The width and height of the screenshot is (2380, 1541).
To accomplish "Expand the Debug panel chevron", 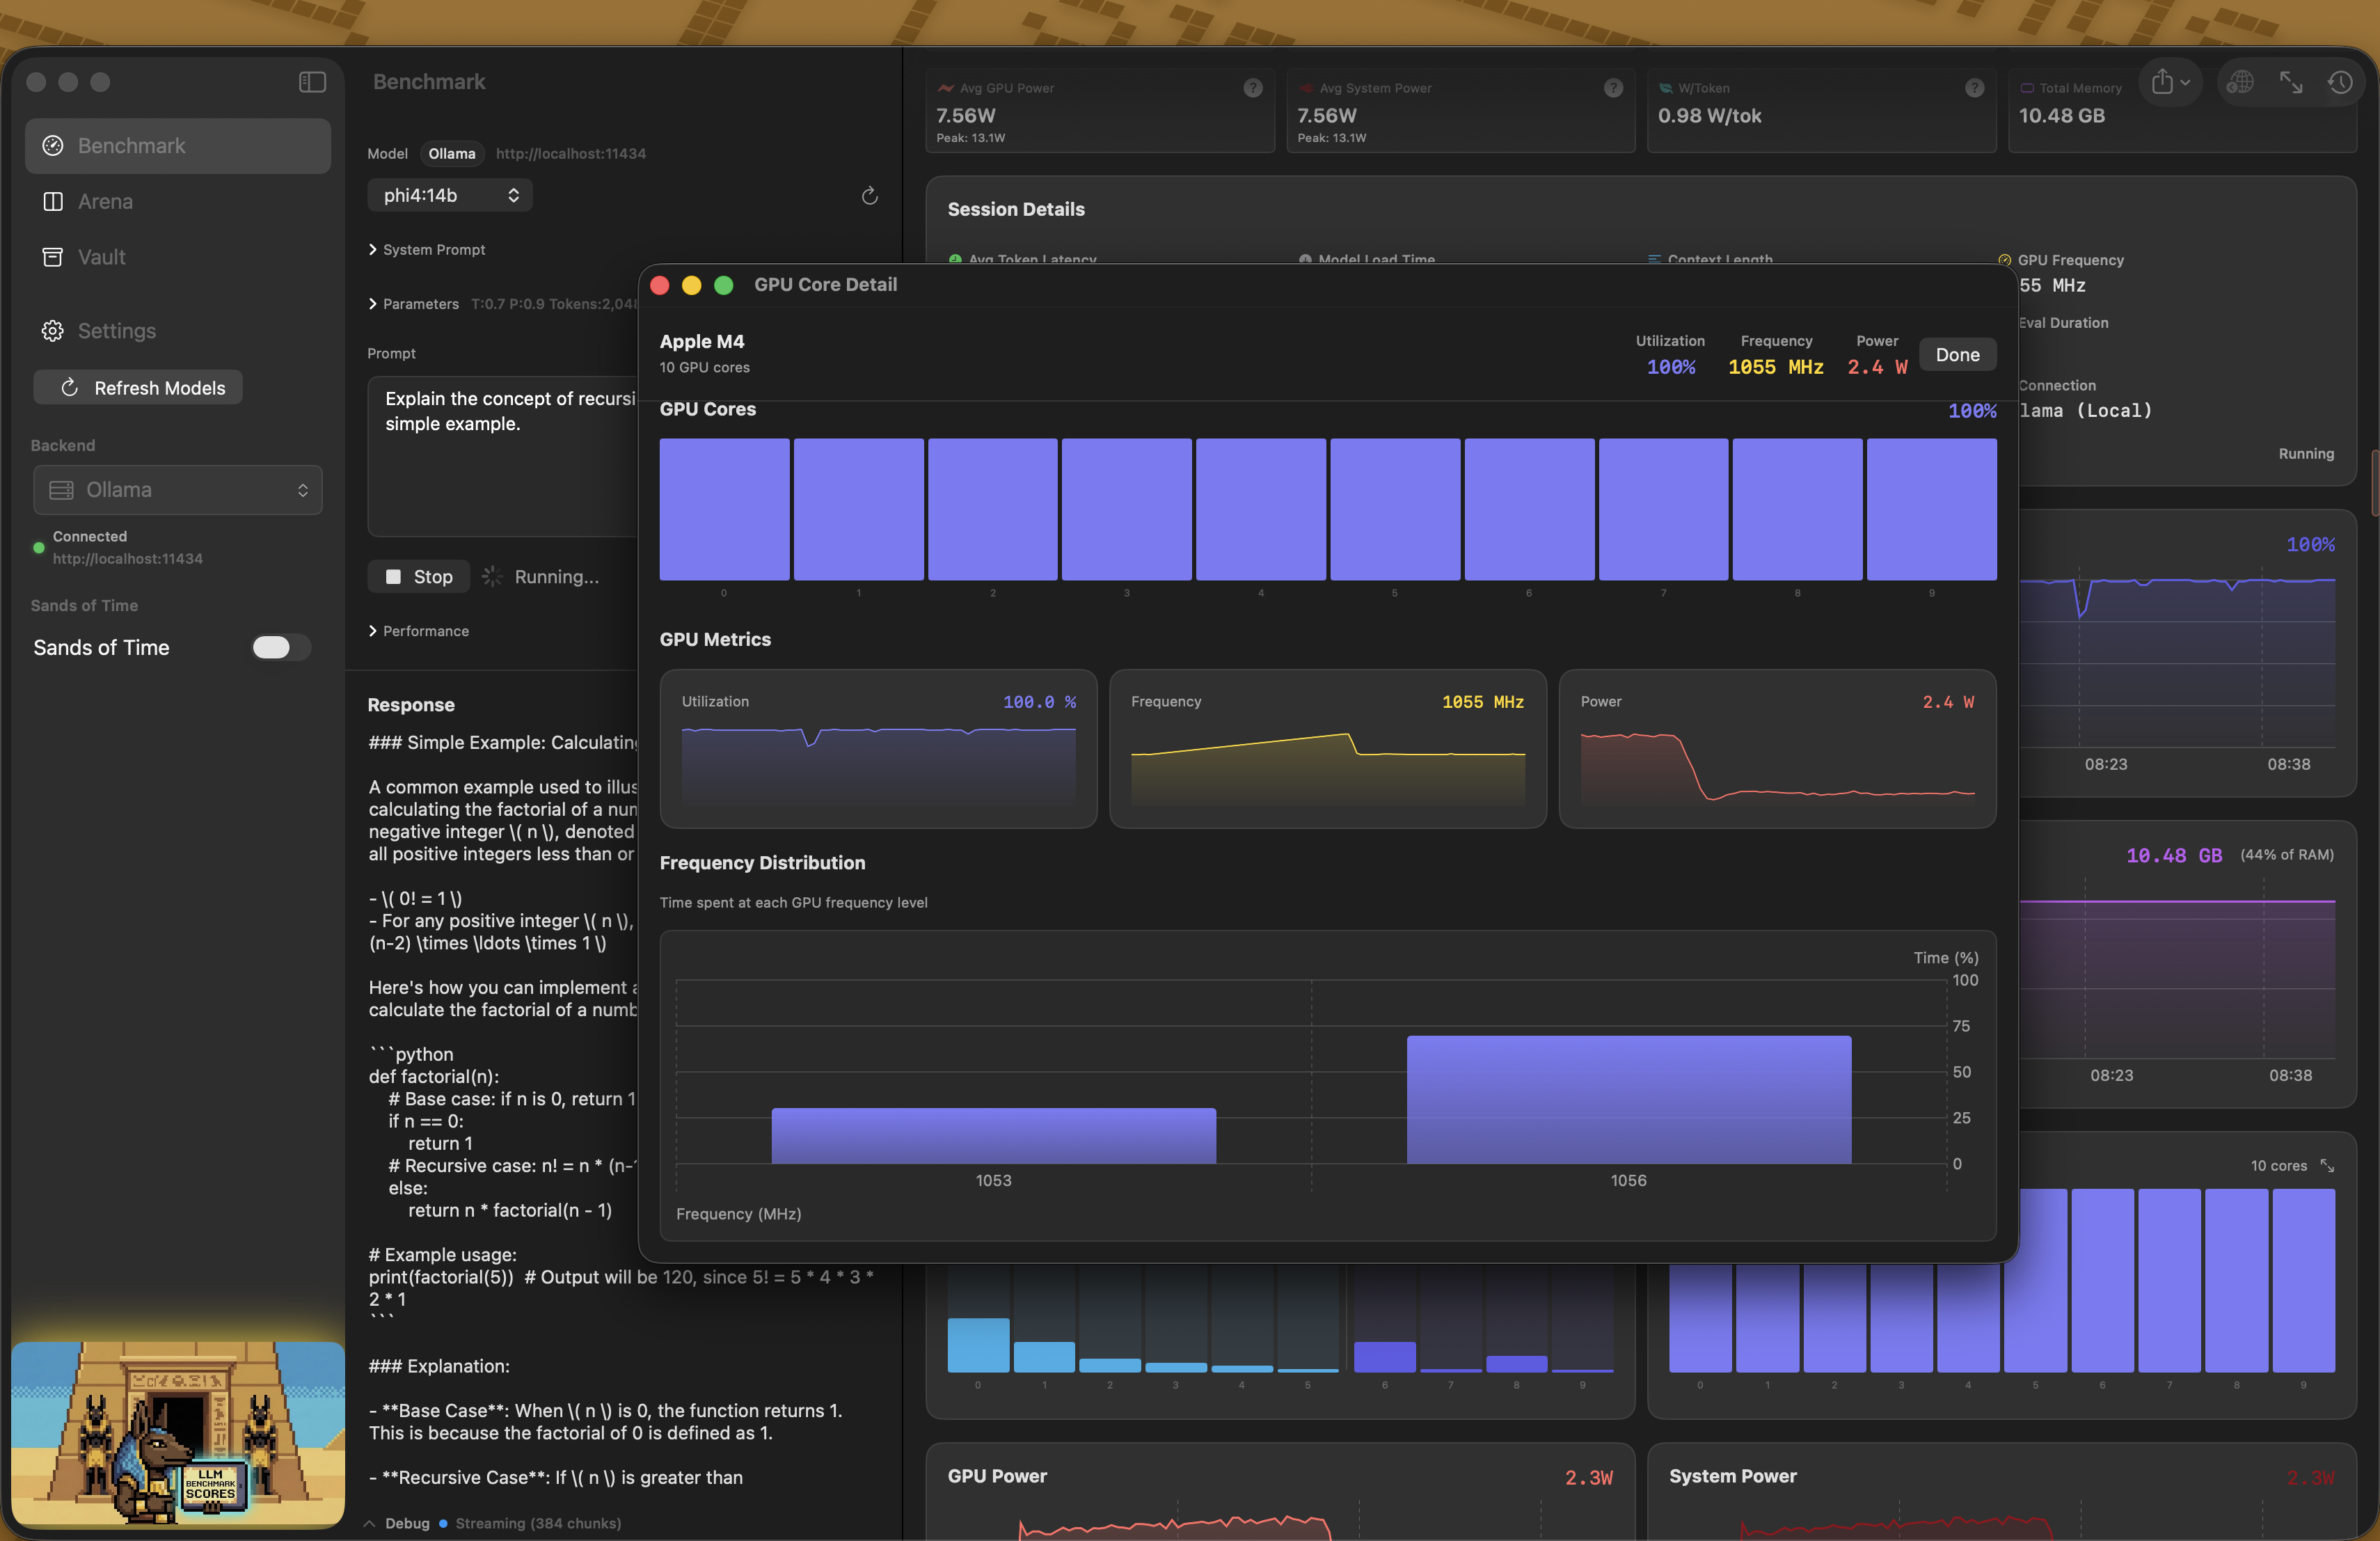I will pyautogui.click(x=369, y=1524).
